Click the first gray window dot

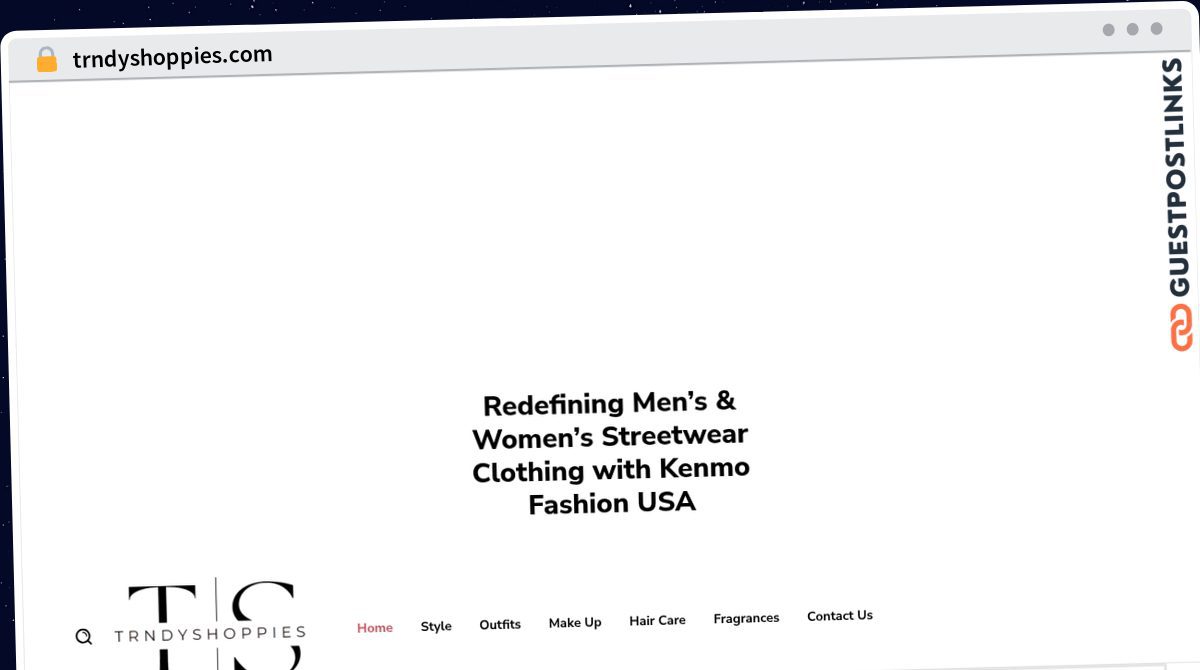(x=1108, y=30)
